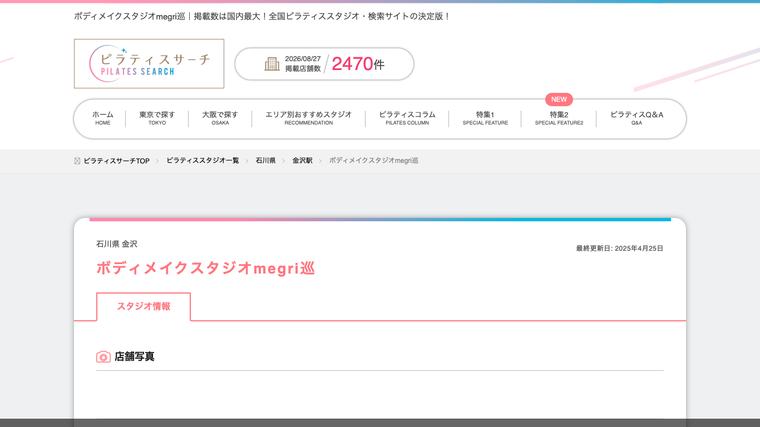Click the ボディメイクスタジオmegri巡 breadcrumb text
The image size is (760, 427).
tap(374, 160)
